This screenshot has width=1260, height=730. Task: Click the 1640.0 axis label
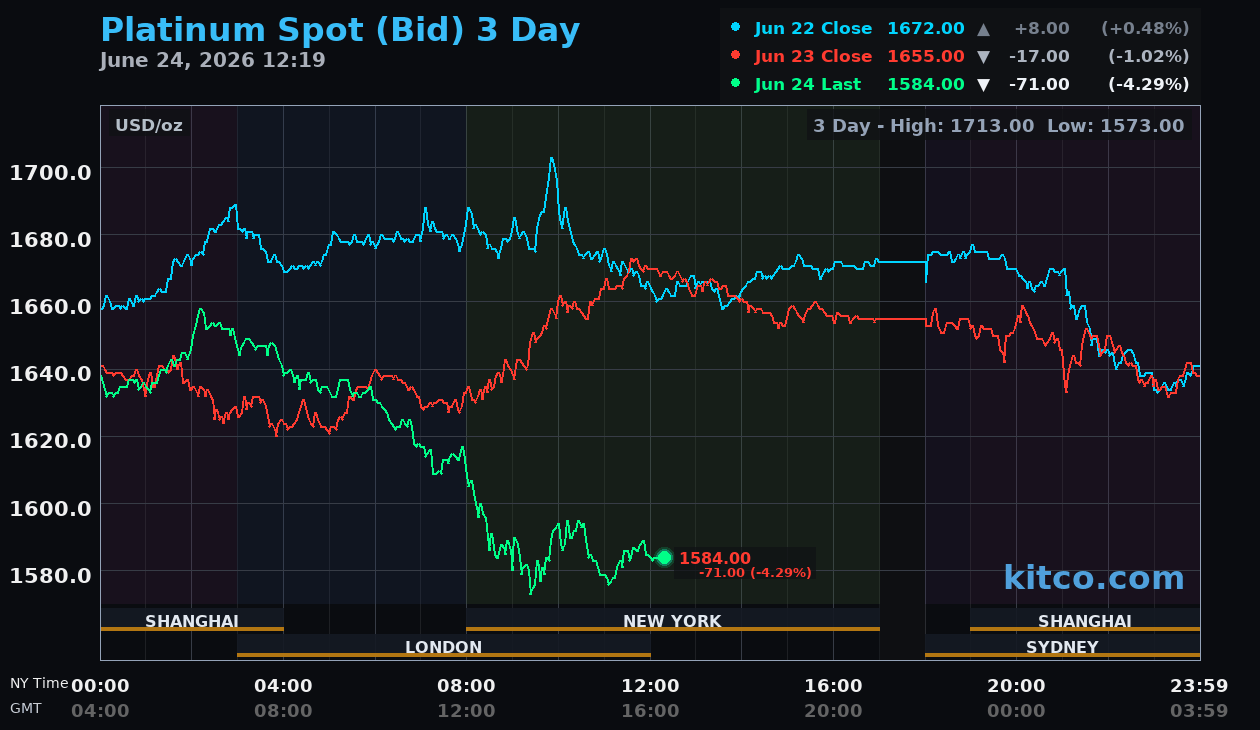pyautogui.click(x=50, y=373)
